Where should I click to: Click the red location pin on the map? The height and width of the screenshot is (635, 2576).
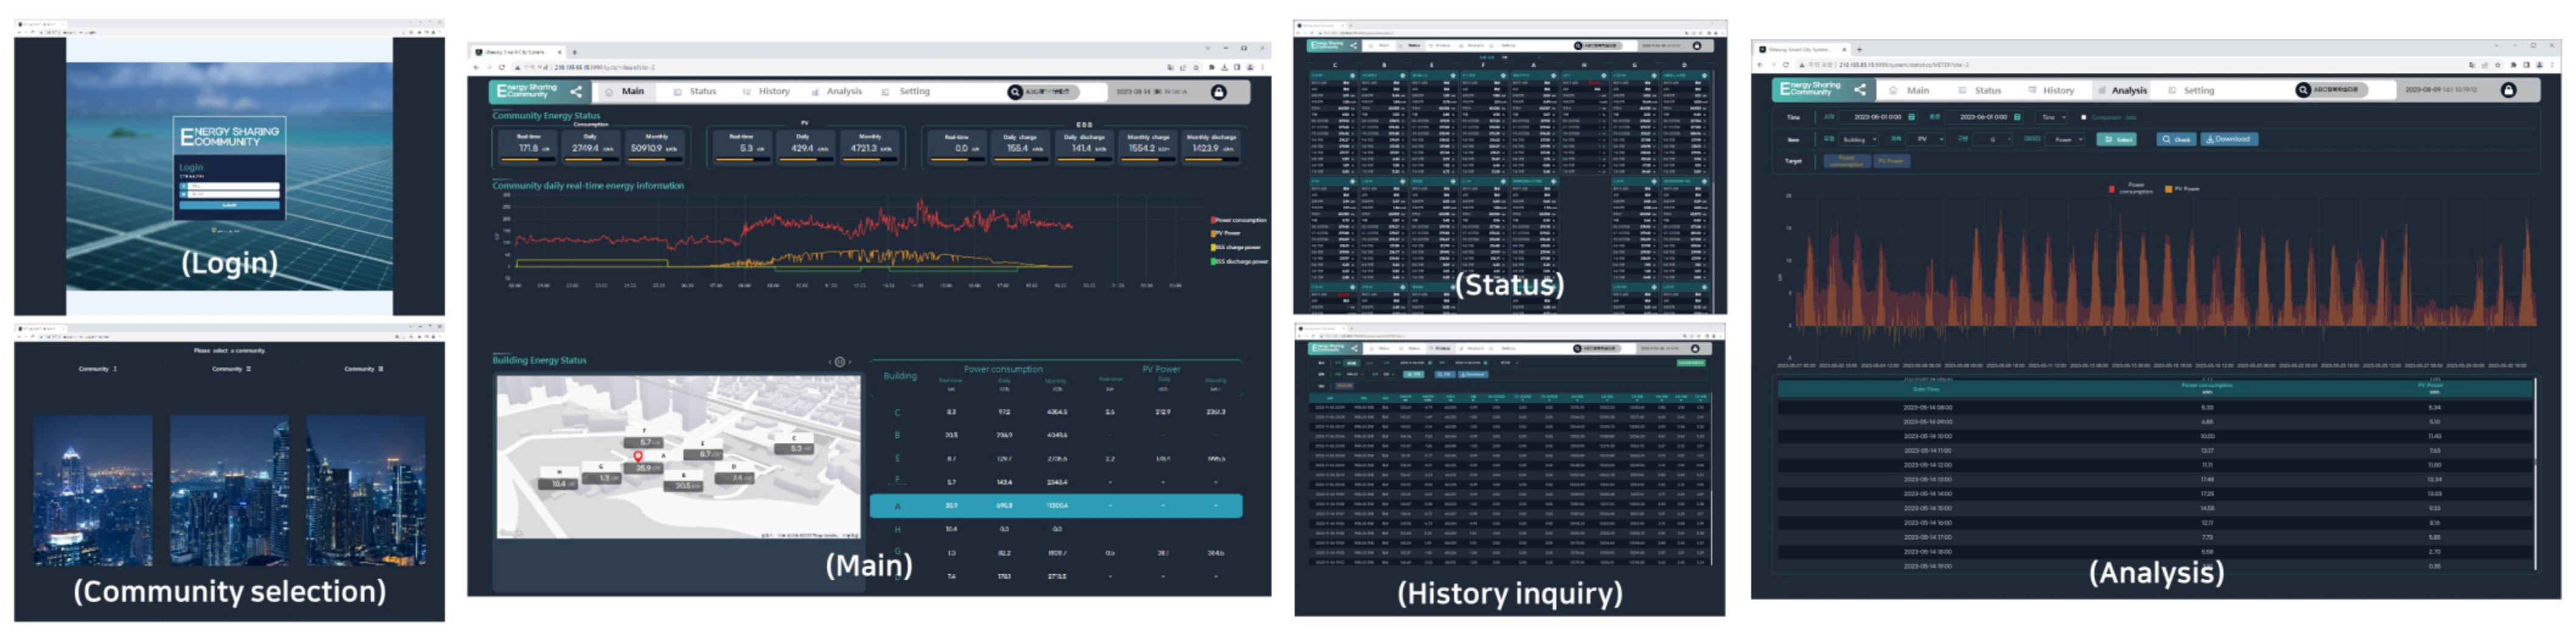pyautogui.click(x=638, y=457)
